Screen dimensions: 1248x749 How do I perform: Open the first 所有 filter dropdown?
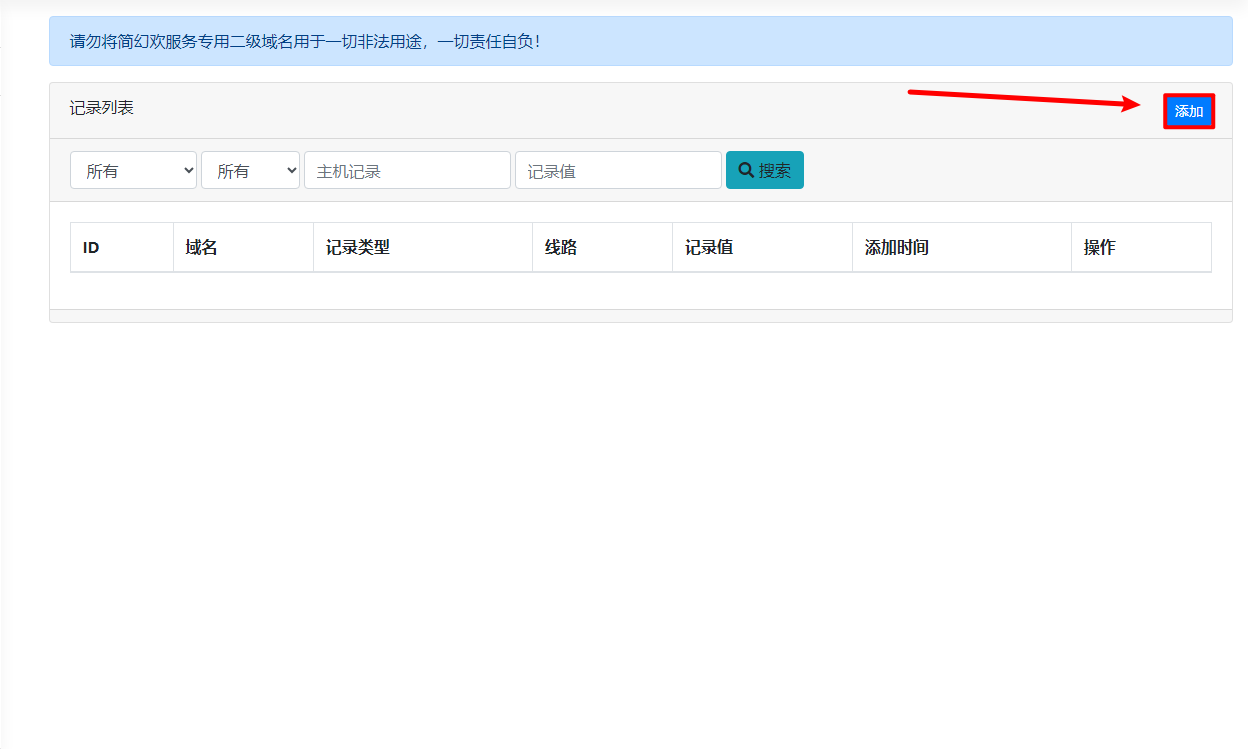[133, 171]
